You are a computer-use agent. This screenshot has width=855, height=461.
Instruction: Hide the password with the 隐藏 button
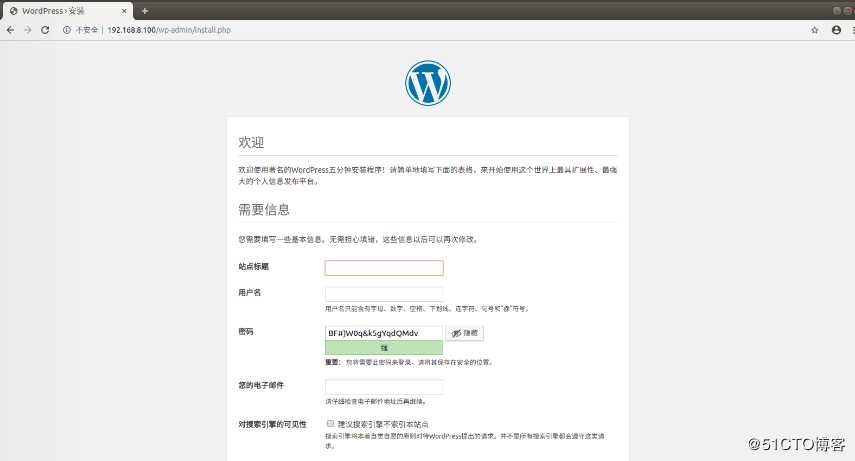point(465,333)
